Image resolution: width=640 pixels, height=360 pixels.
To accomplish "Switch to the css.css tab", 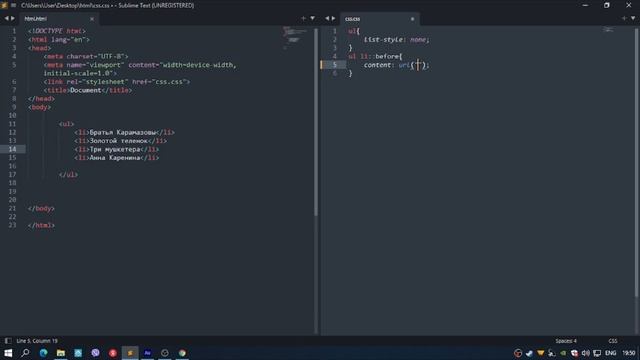I will 353,19.
